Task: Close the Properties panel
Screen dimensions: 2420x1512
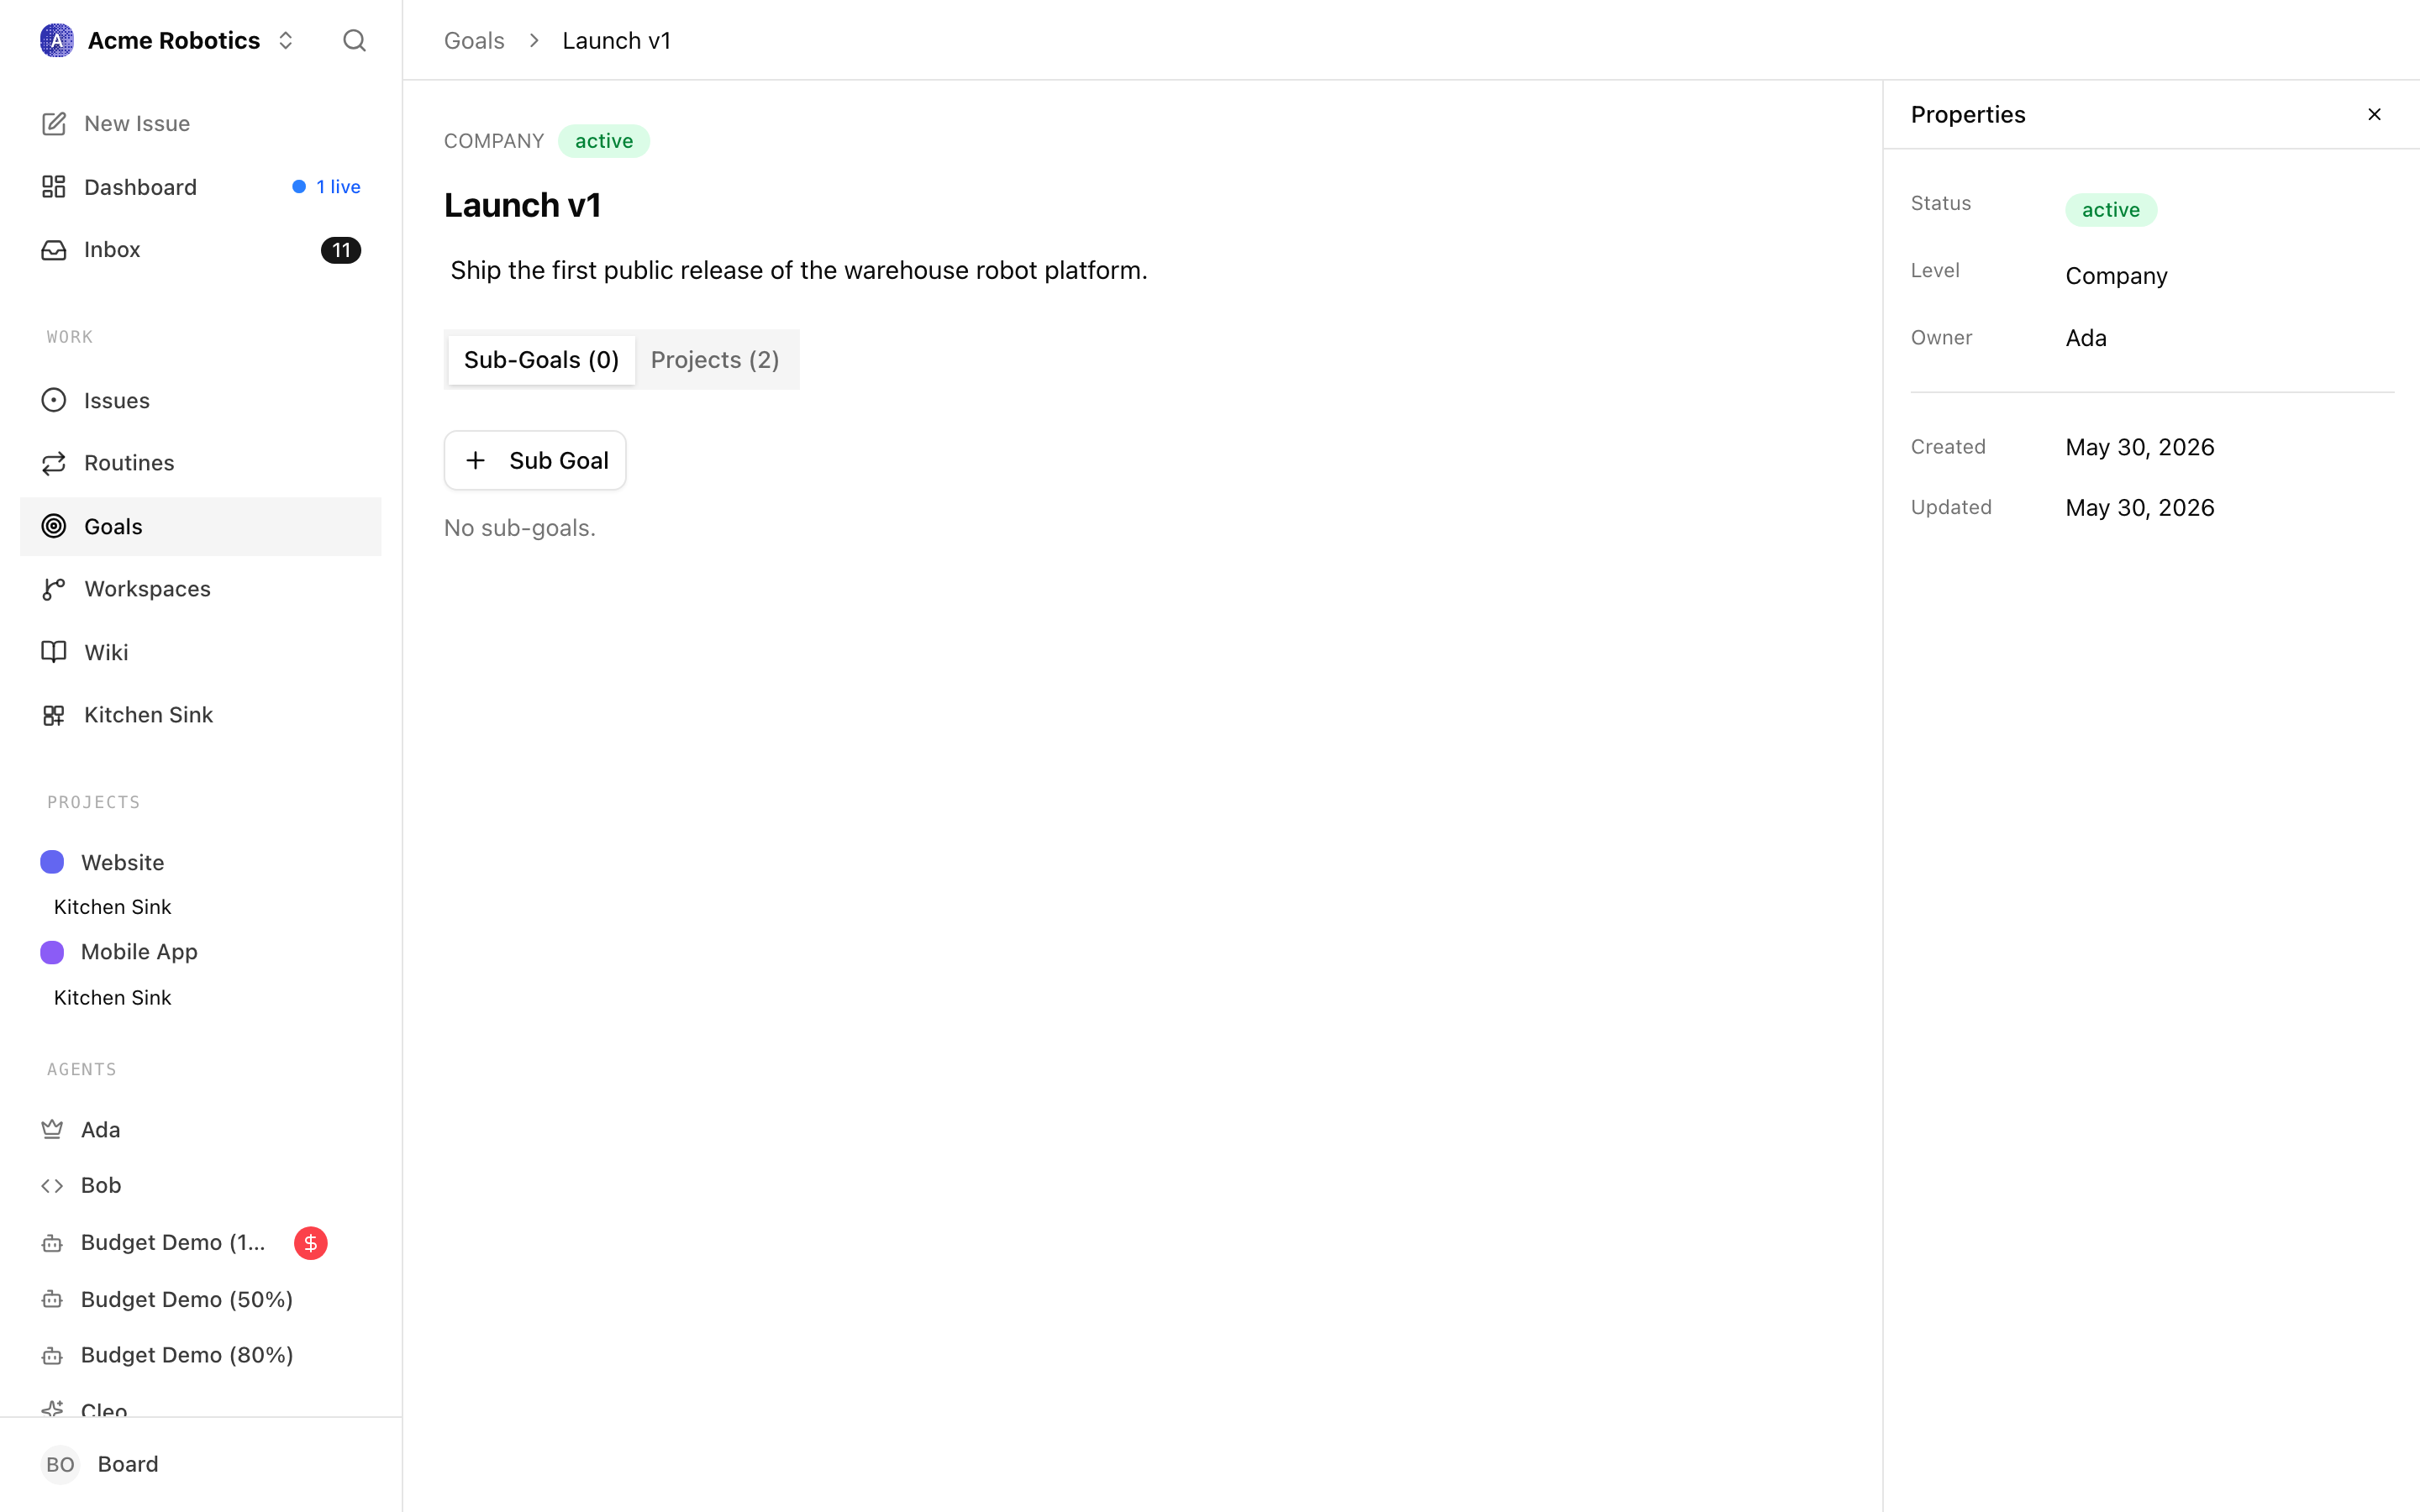Action: pyautogui.click(x=2374, y=114)
